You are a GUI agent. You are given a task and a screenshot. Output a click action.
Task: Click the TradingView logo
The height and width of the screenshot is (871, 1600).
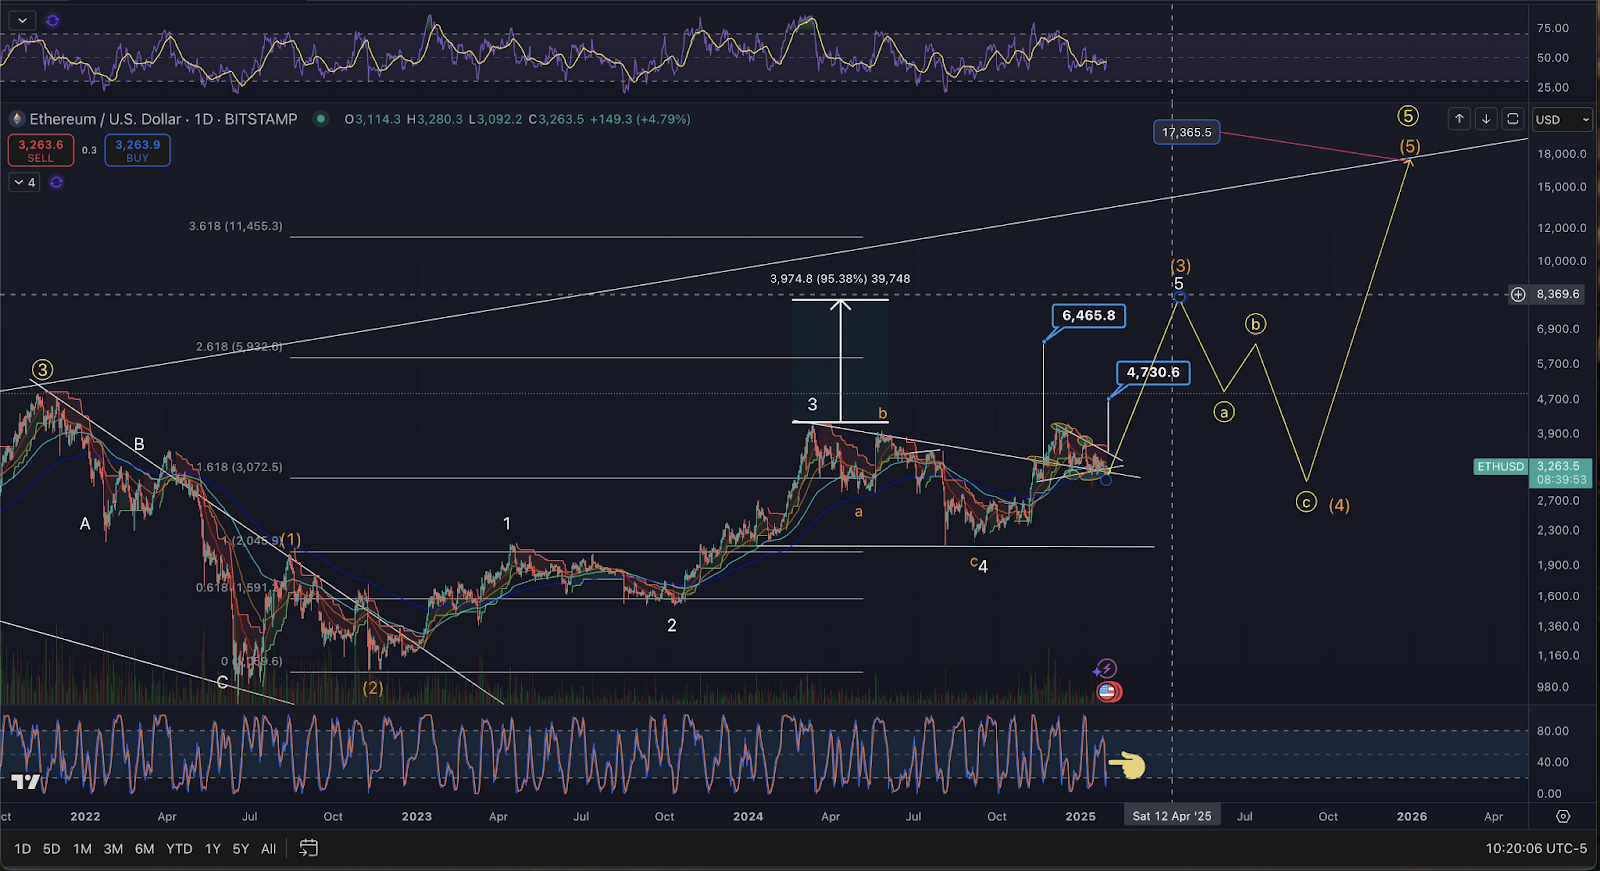pyautogui.click(x=26, y=781)
